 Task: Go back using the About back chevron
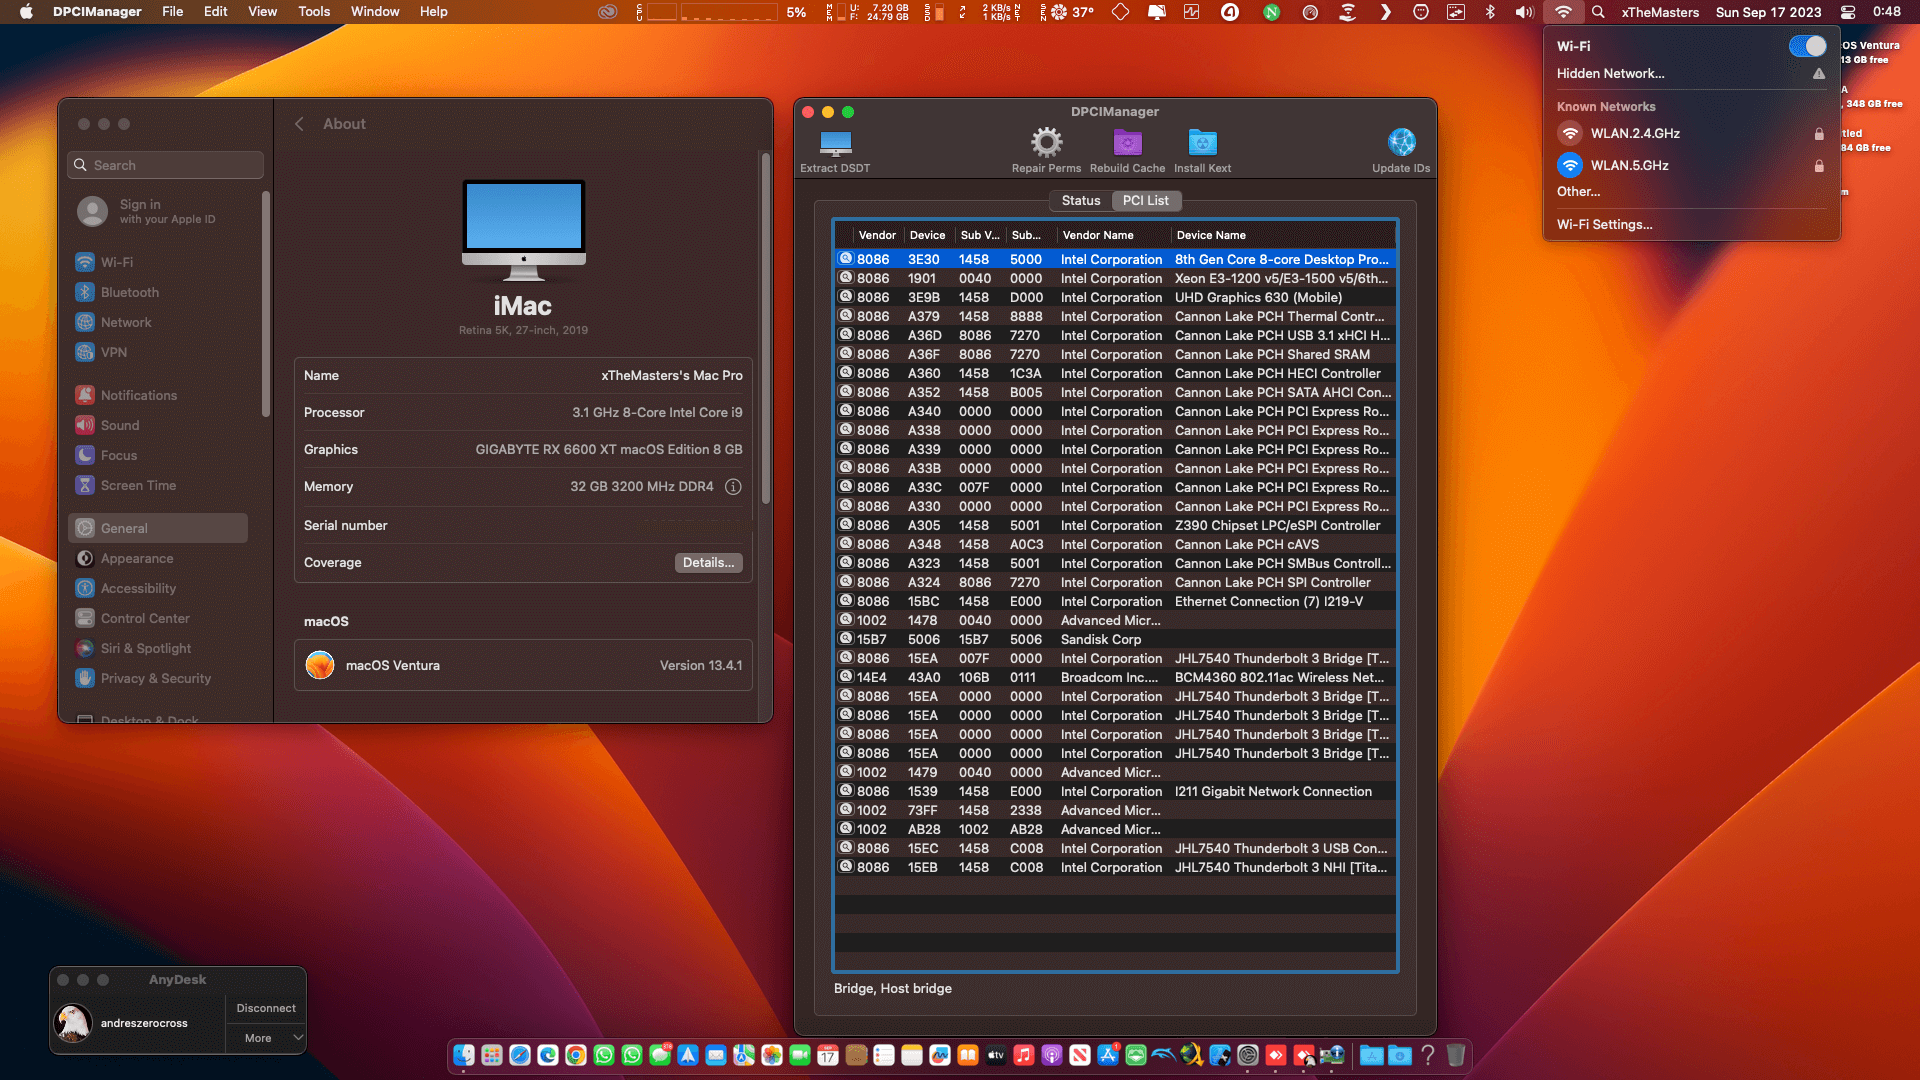click(x=299, y=124)
